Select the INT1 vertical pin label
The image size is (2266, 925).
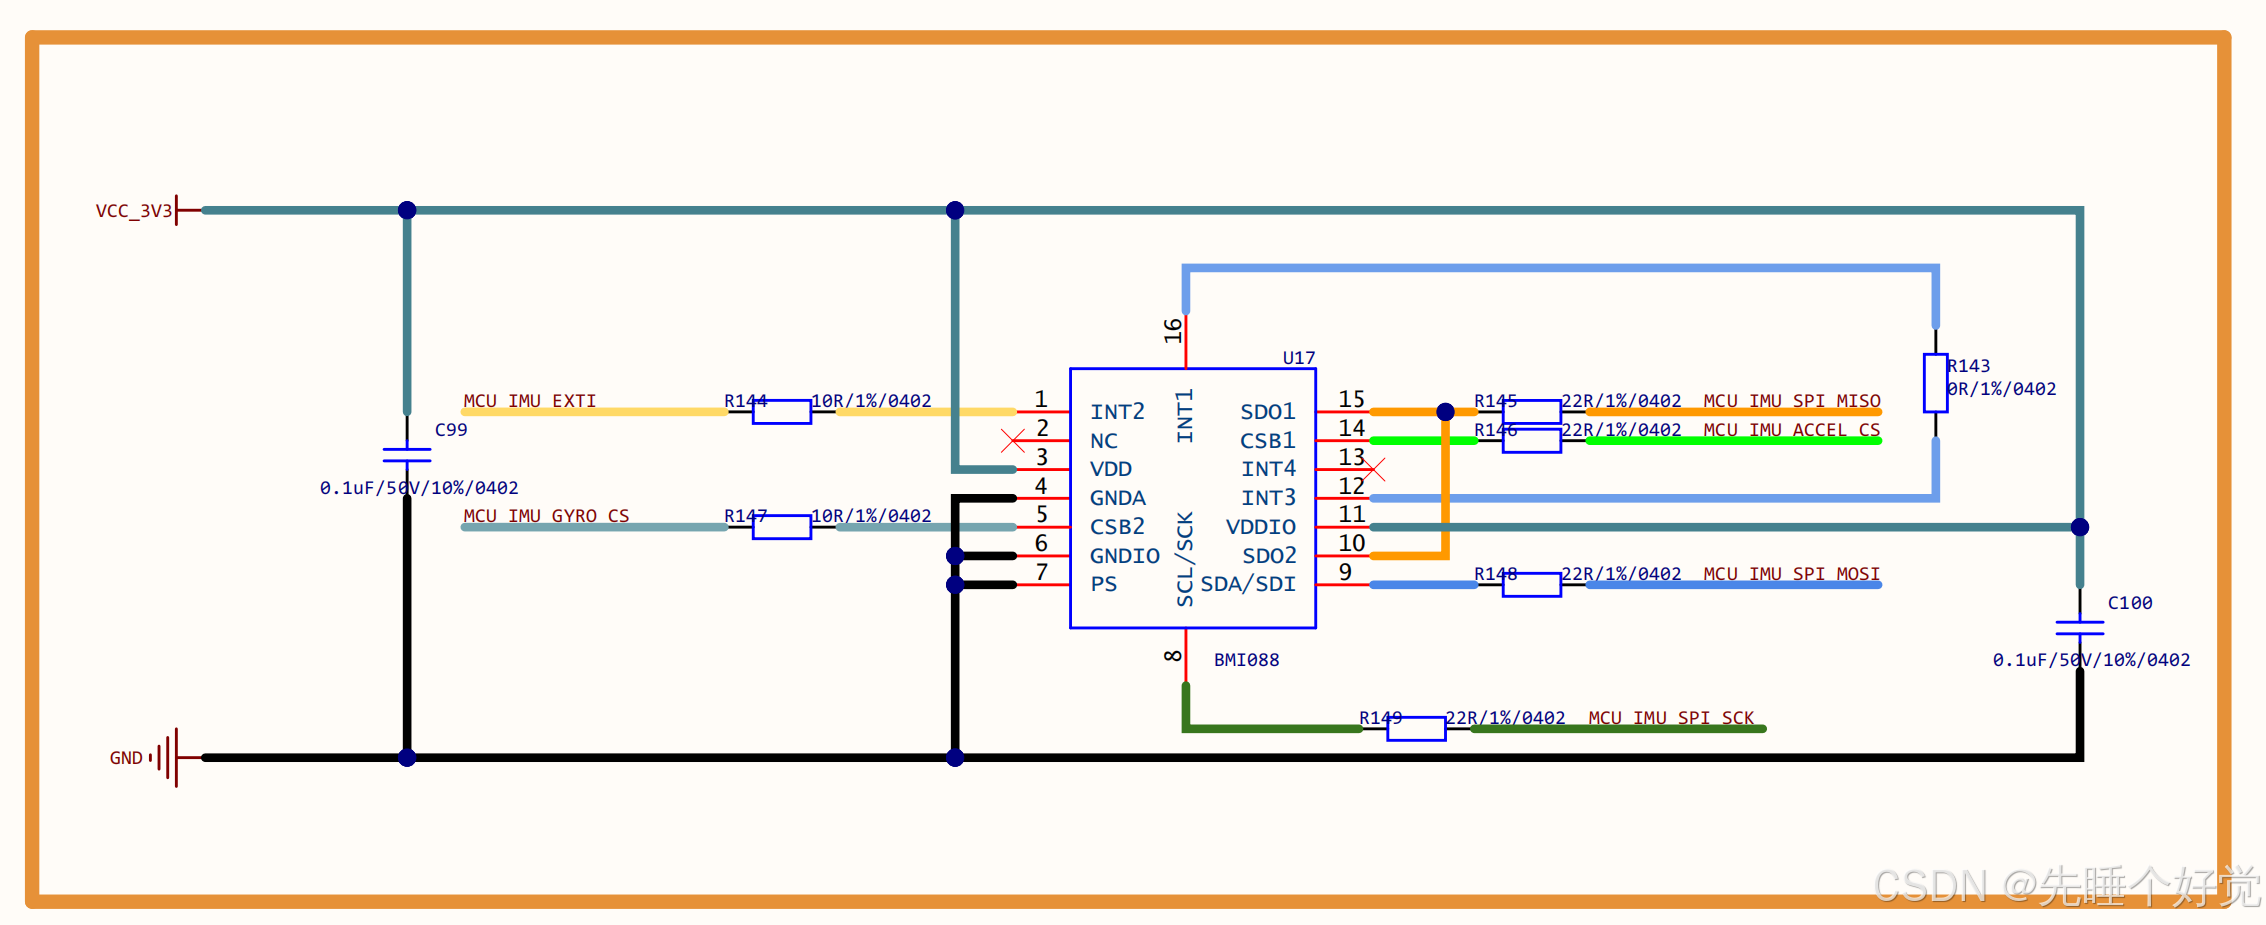pyautogui.click(x=1185, y=416)
